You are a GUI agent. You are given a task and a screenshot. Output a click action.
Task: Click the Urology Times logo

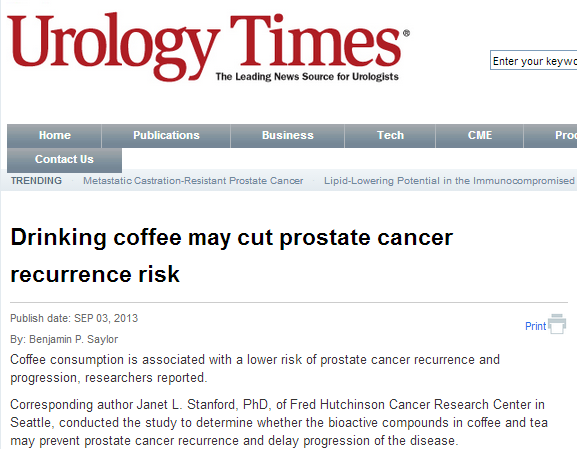(x=208, y=47)
